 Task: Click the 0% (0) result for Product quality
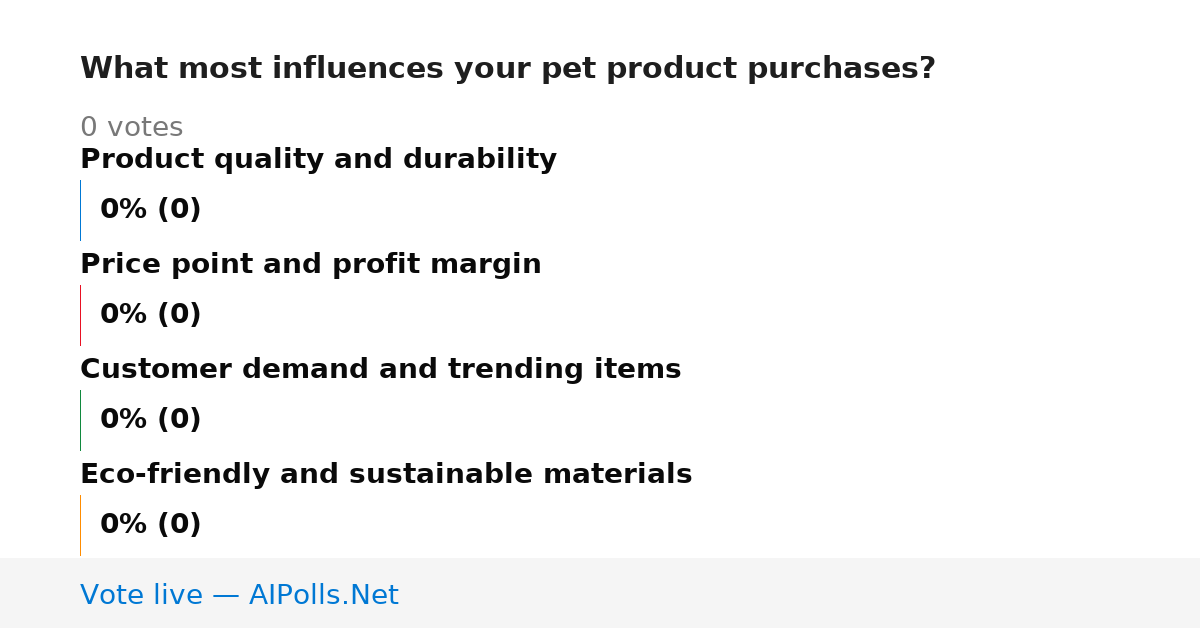coord(151,210)
